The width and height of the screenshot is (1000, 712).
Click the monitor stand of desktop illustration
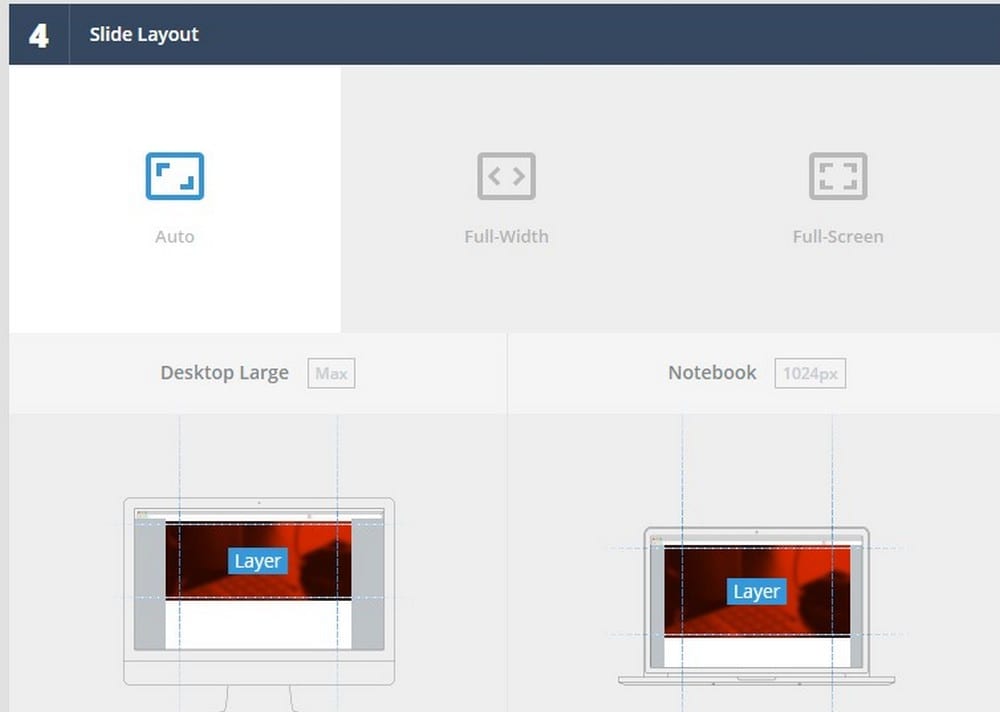tap(259, 699)
